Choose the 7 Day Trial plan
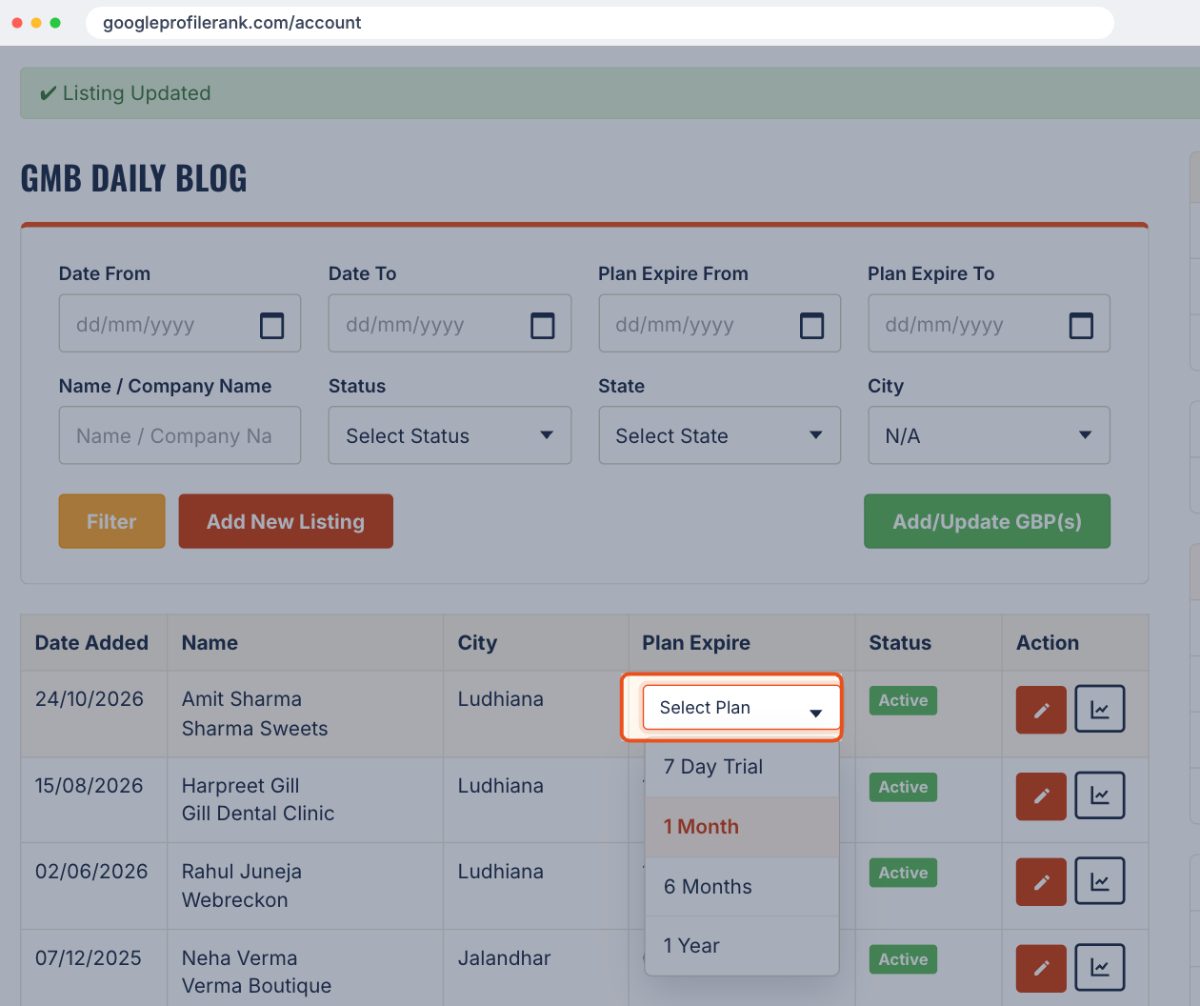This screenshot has width=1200, height=1006. click(742, 767)
